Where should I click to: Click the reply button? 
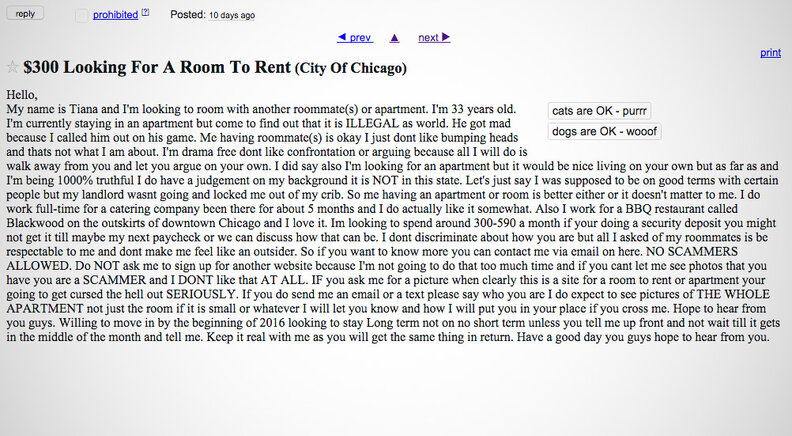click(25, 14)
